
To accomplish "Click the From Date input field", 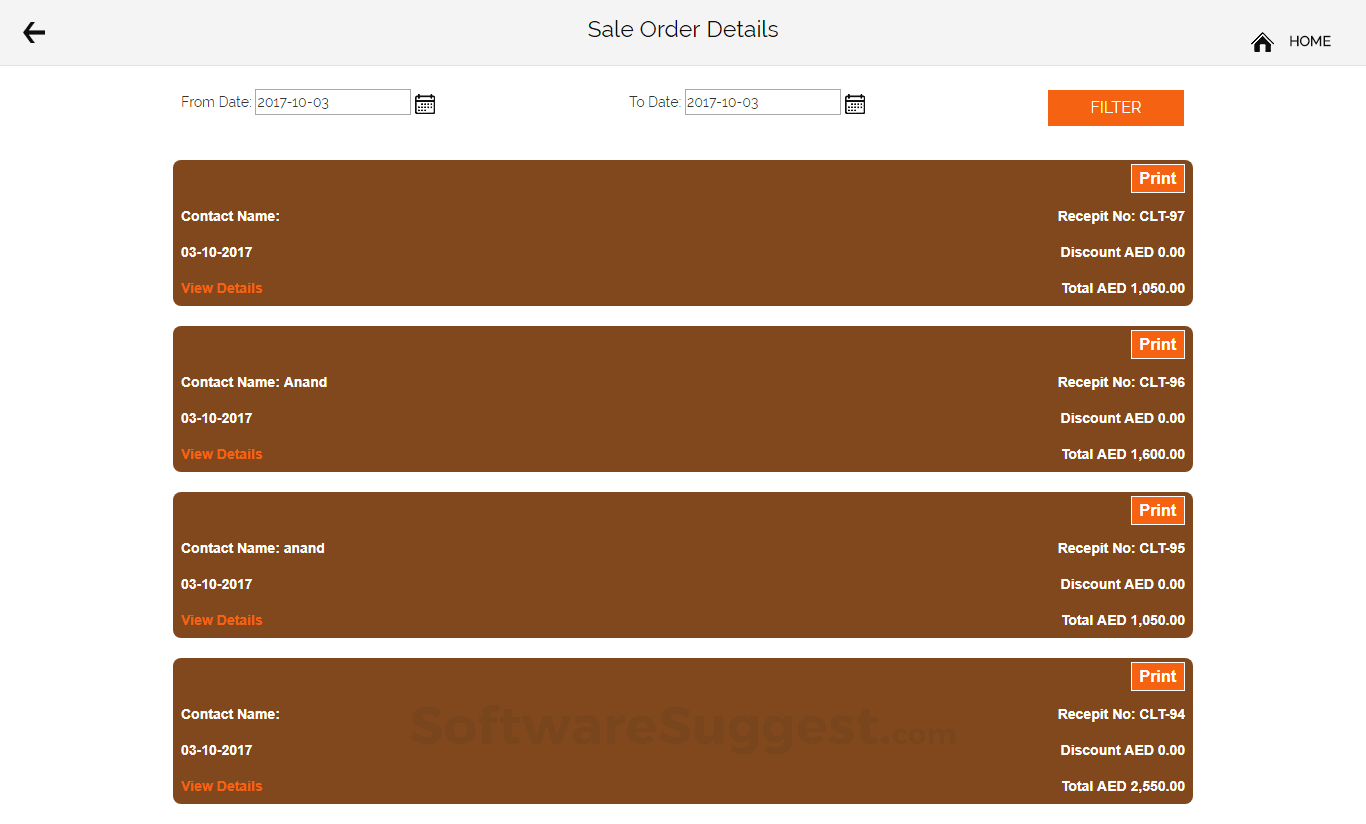I will point(332,101).
